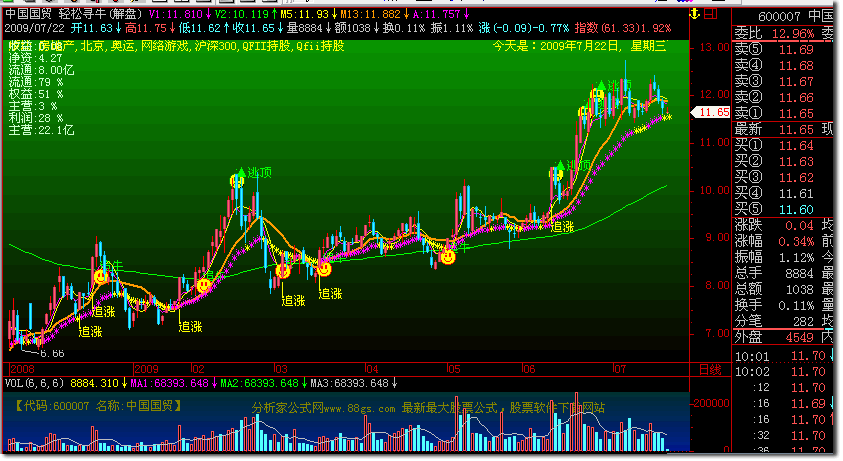The height and width of the screenshot is (461, 843).
Task: Click the 指数(61.33)1.92% index value
Action: [x=623, y=28]
